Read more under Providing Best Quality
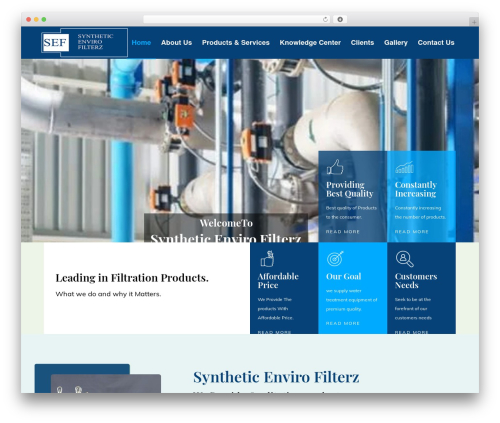The width and height of the screenshot is (500, 423). 342,232
